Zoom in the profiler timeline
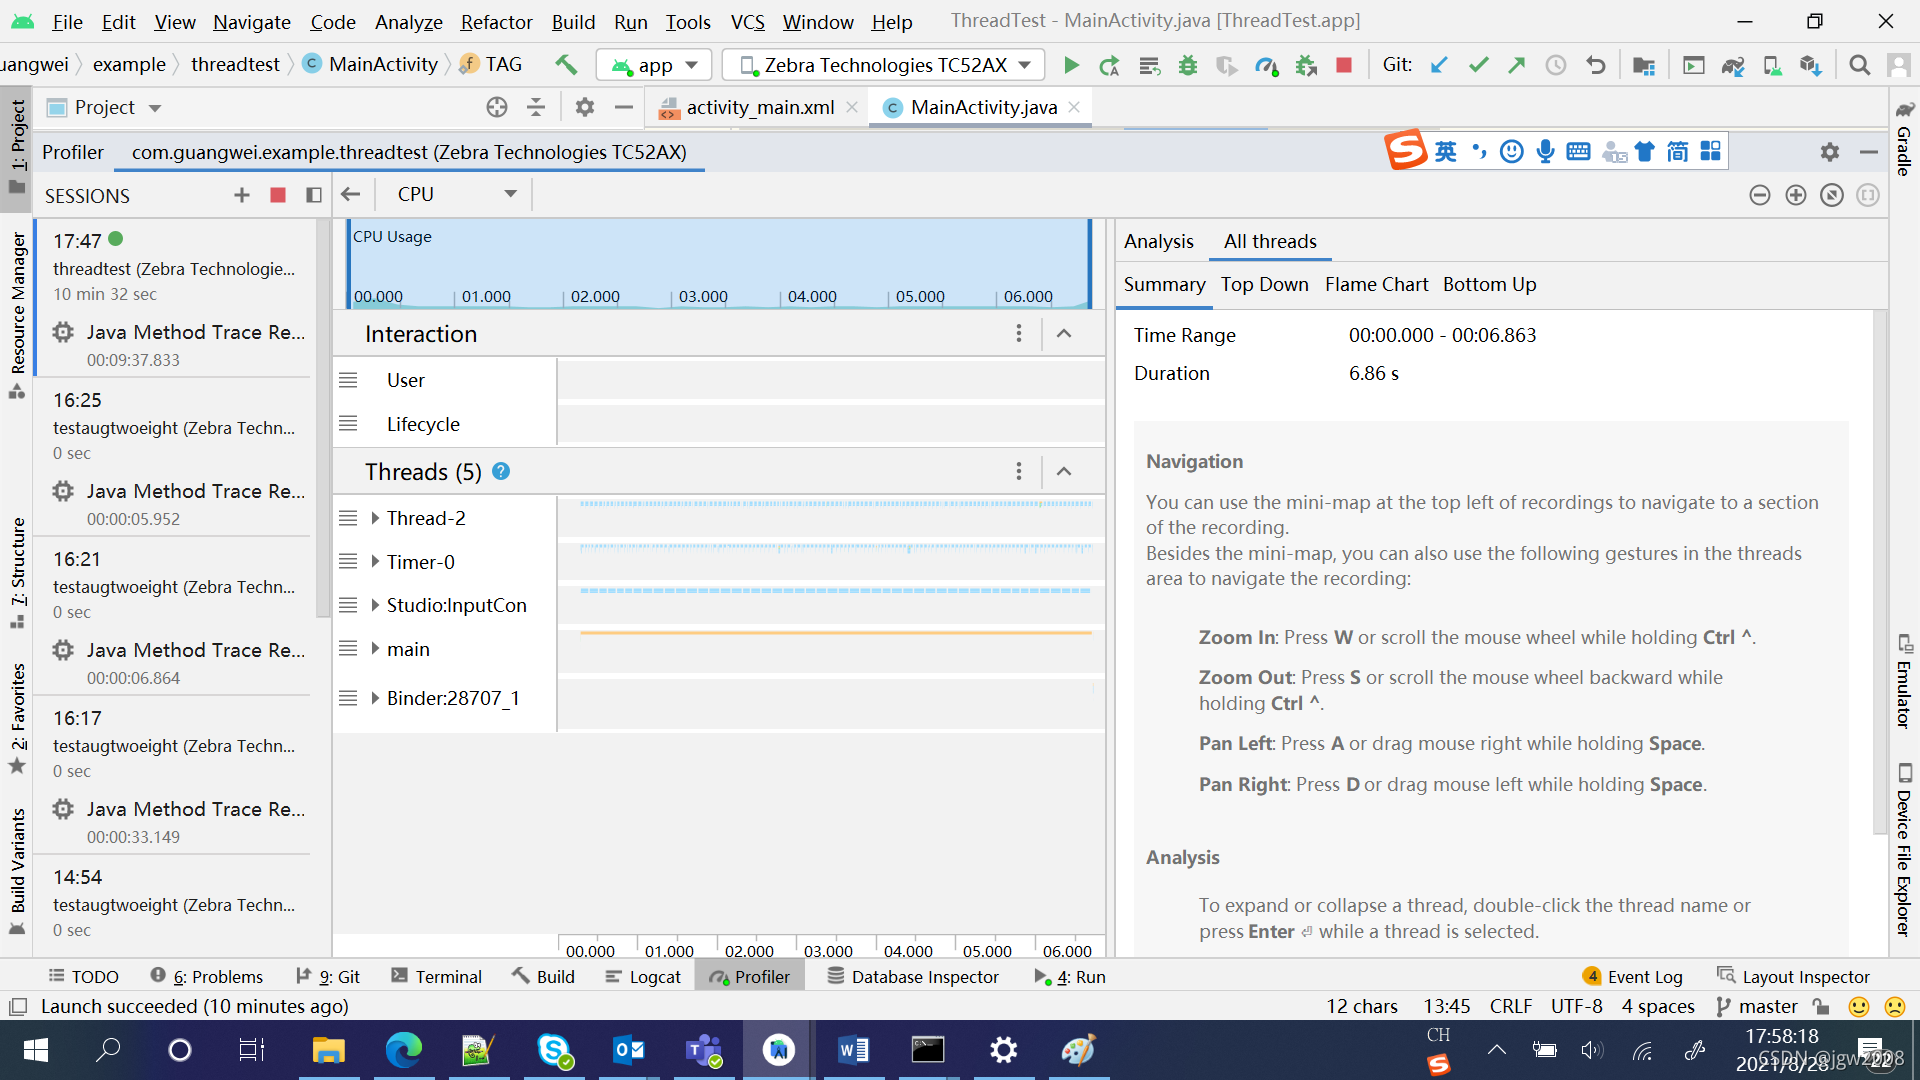Viewport: 1920px width, 1080px height. [x=1796, y=195]
